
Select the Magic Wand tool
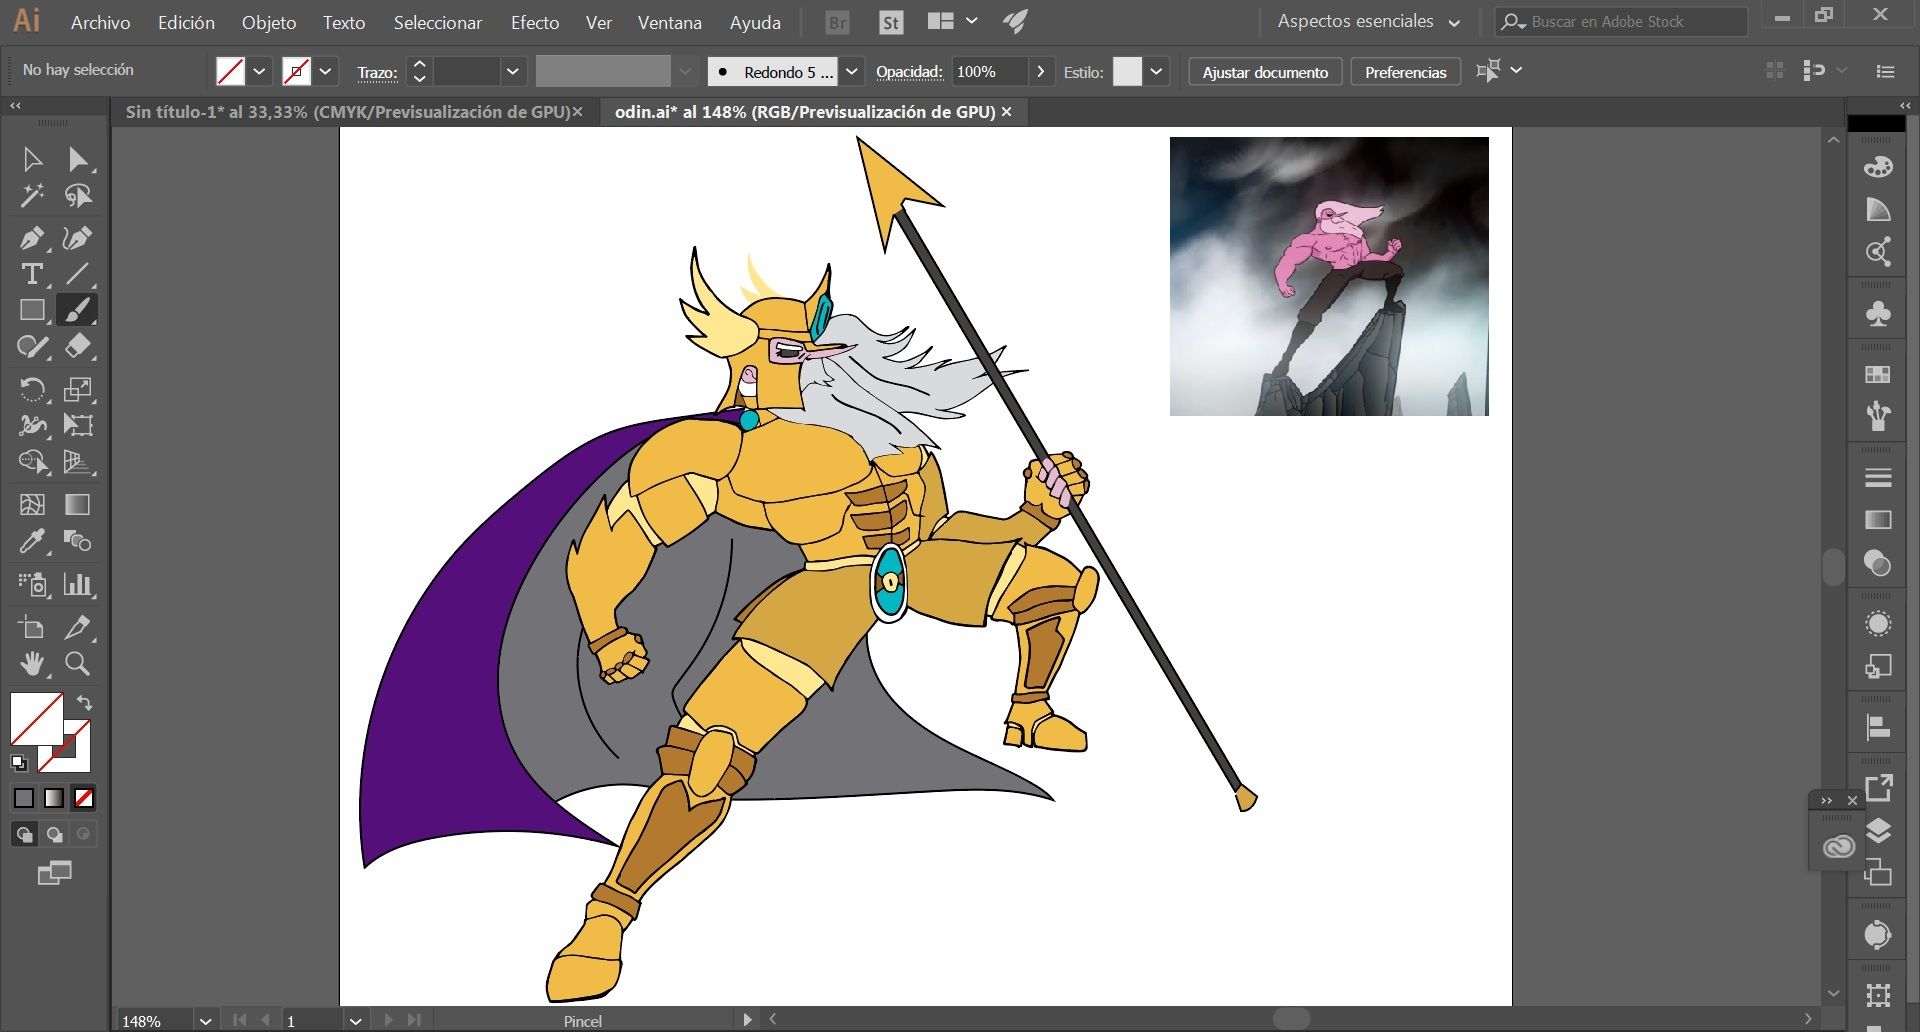(x=31, y=196)
